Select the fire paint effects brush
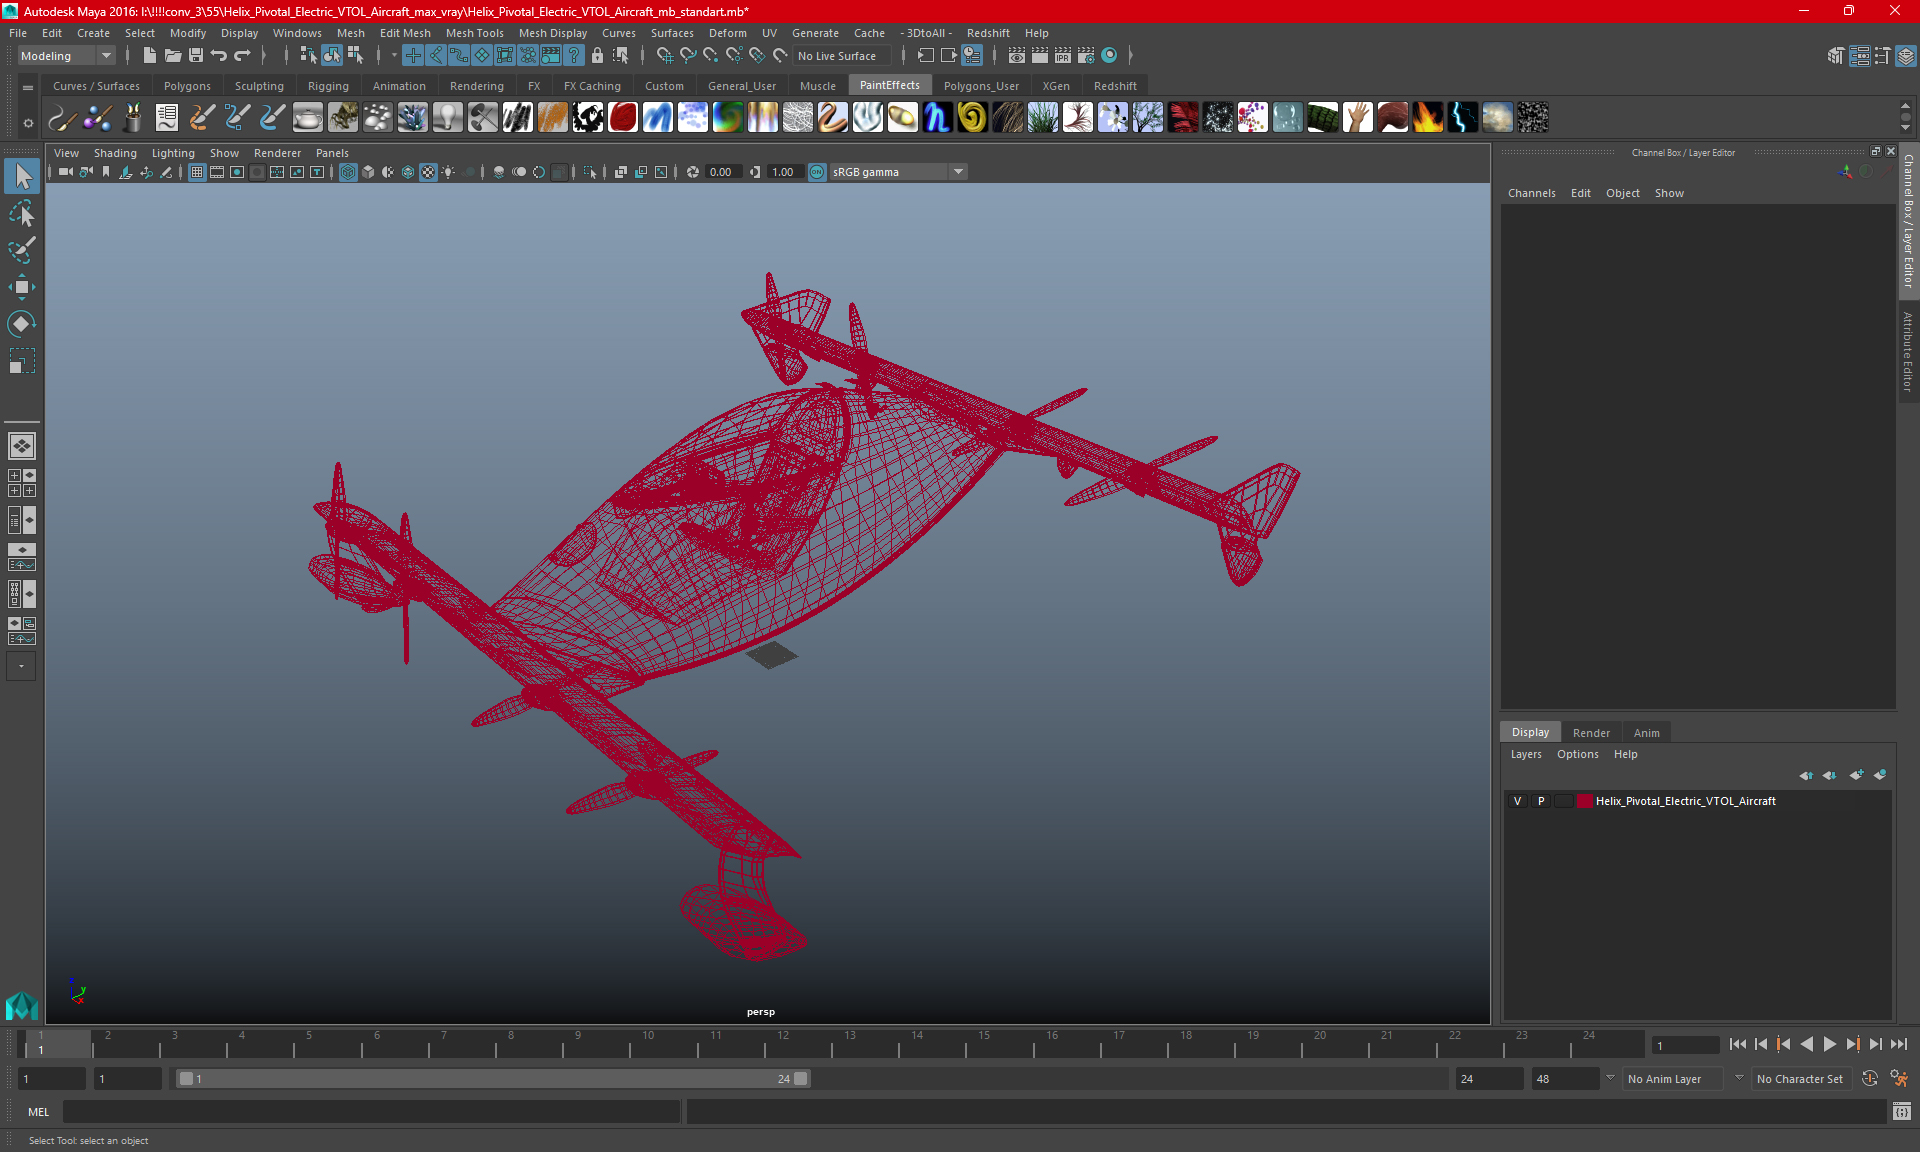Viewport: 1920px width, 1152px height. (x=1427, y=118)
